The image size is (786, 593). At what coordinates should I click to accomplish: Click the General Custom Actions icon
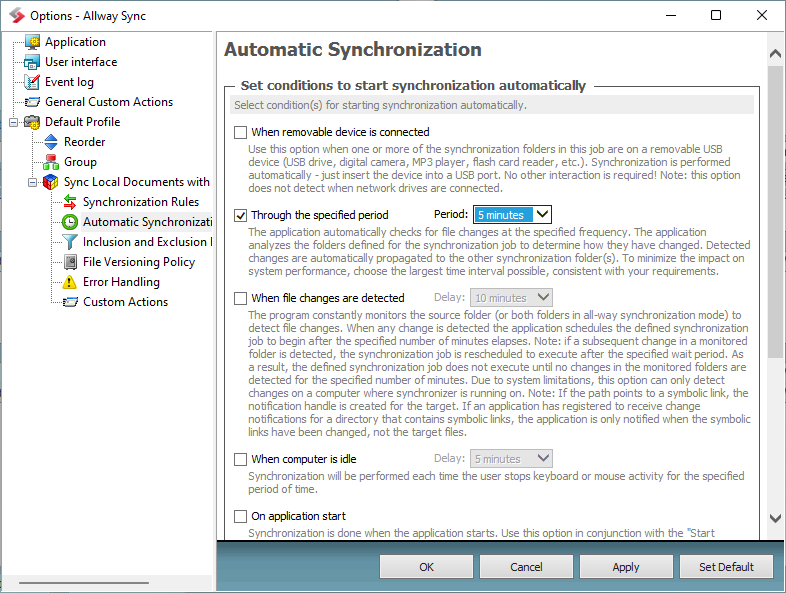click(32, 102)
